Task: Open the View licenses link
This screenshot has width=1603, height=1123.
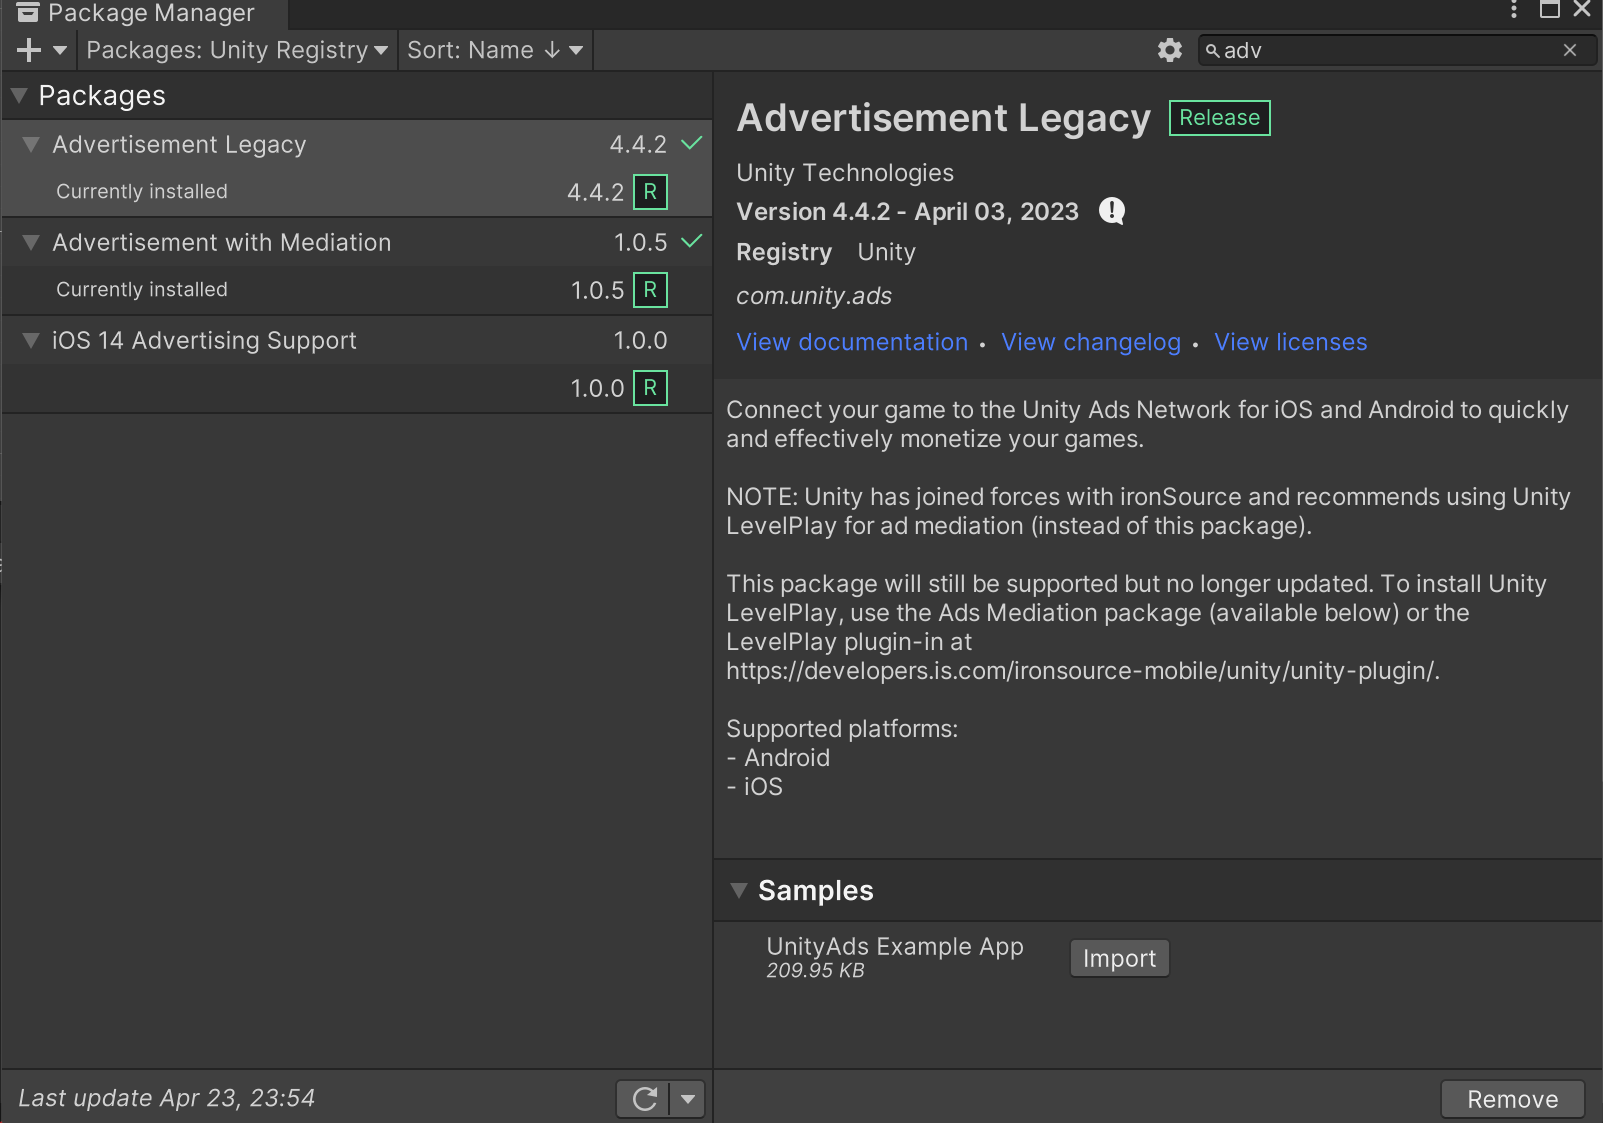Action: (1291, 342)
